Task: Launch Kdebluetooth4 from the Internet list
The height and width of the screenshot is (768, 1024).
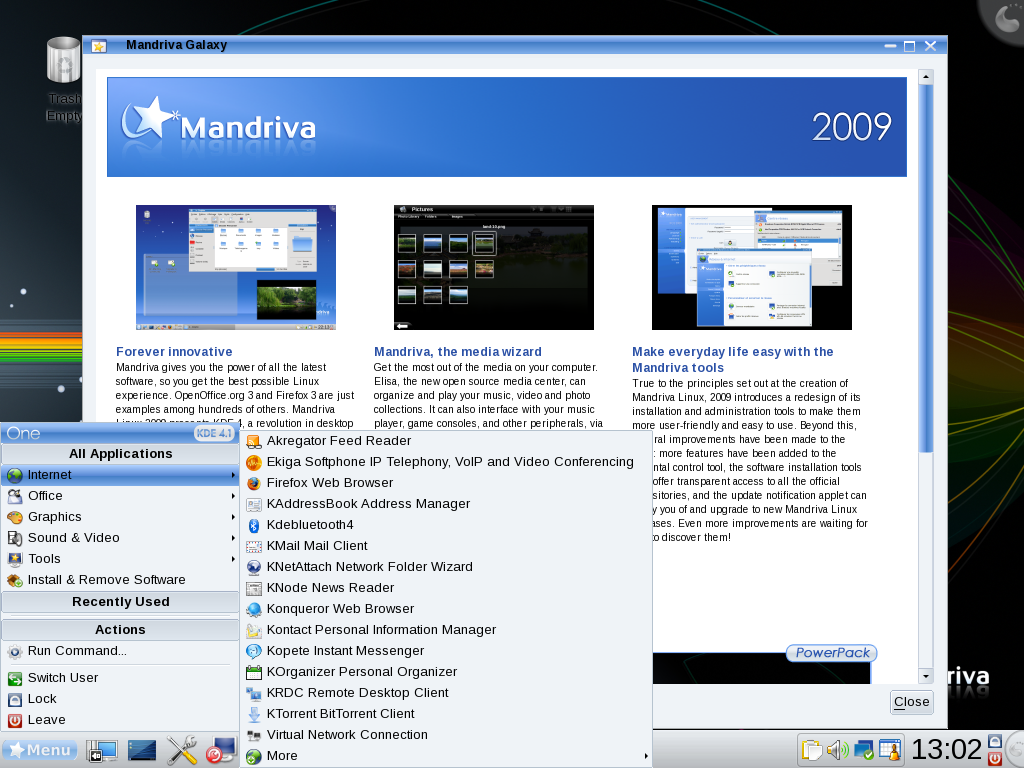Action: [447, 524]
